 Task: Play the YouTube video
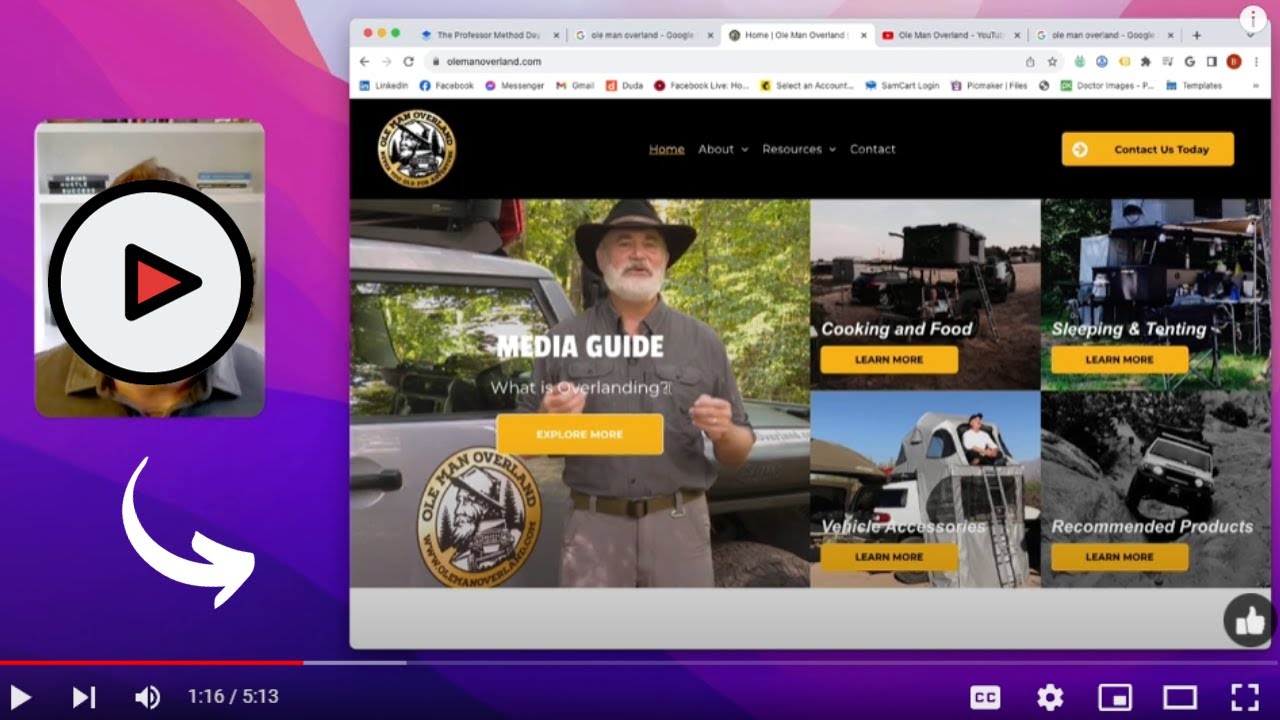click(20, 697)
